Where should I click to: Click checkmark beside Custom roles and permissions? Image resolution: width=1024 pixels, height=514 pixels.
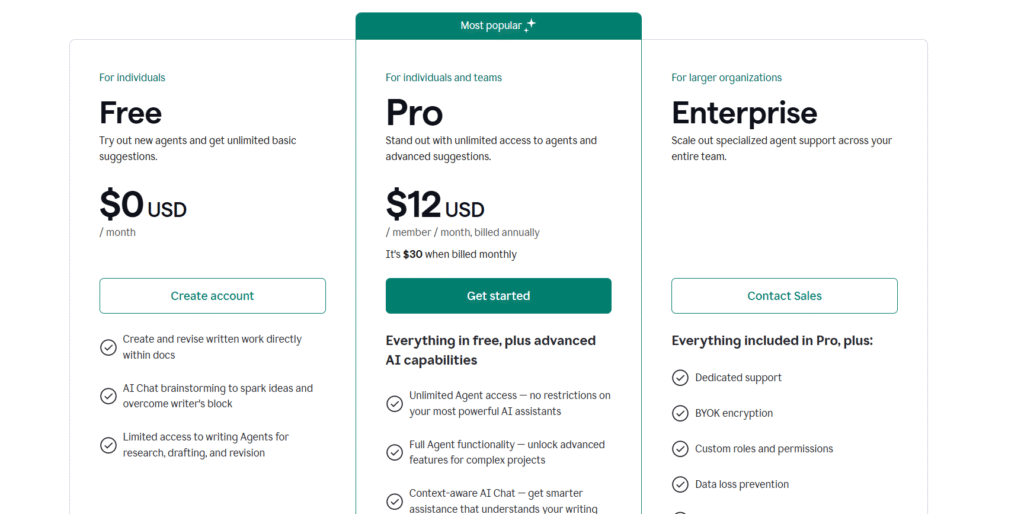(x=680, y=449)
